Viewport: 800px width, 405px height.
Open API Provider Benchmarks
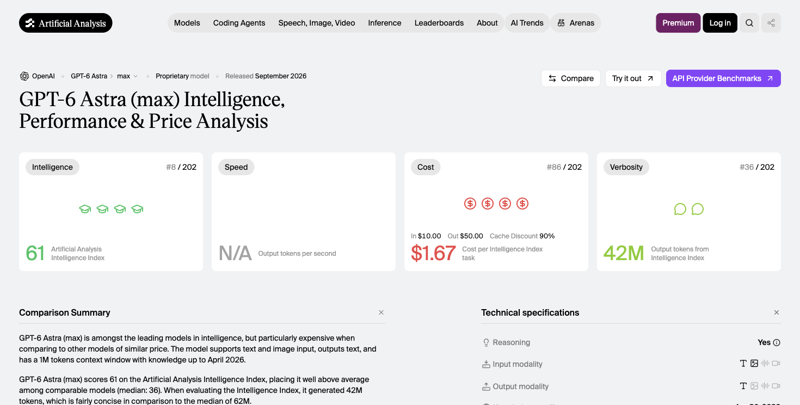click(723, 79)
